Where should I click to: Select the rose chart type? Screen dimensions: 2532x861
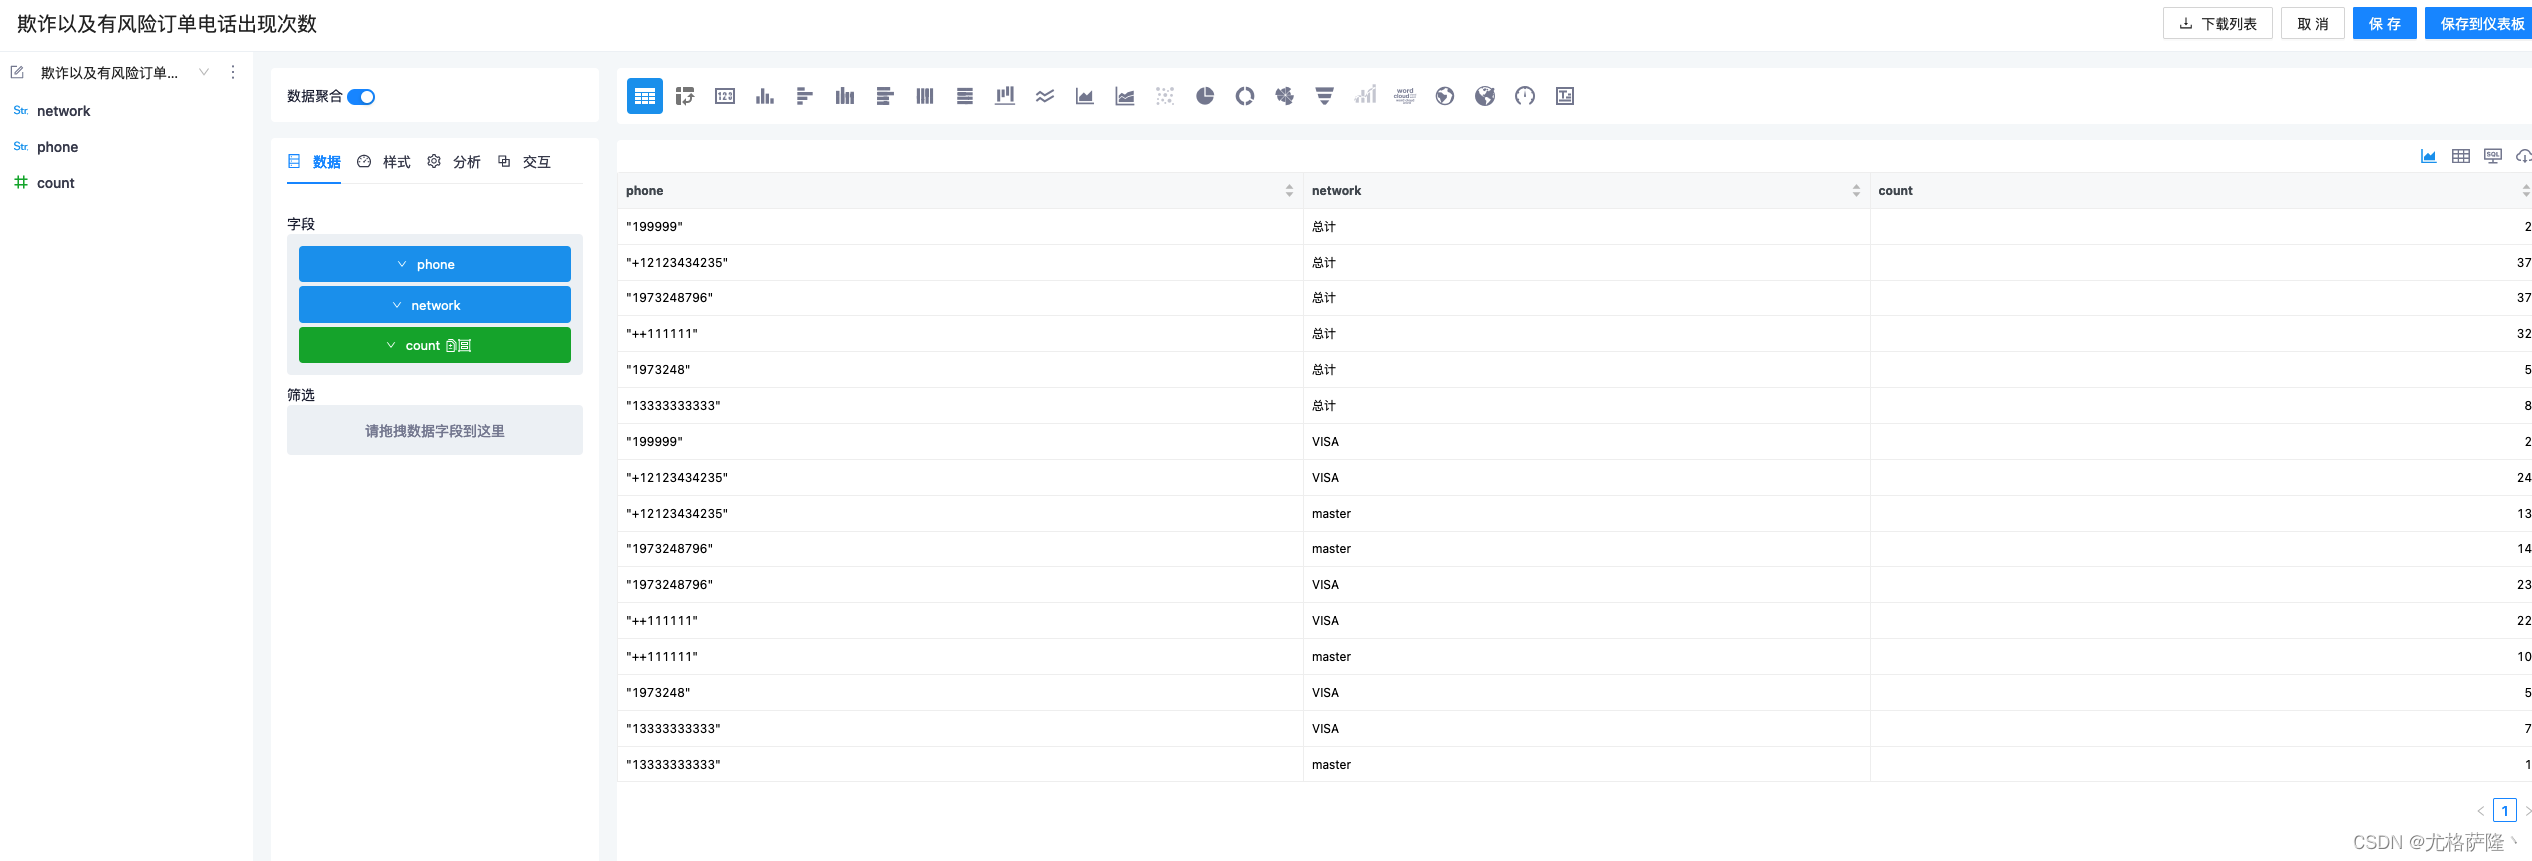click(x=1285, y=96)
